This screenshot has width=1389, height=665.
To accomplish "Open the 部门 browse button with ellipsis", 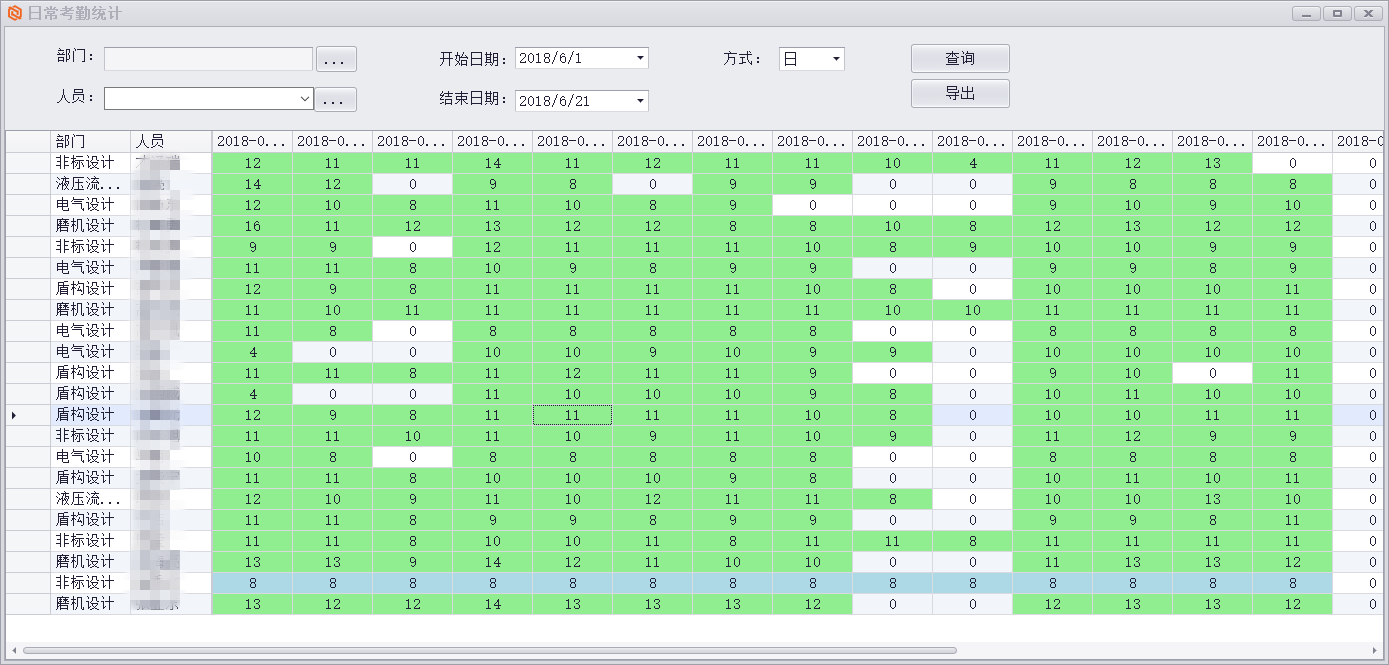I will tap(336, 60).
